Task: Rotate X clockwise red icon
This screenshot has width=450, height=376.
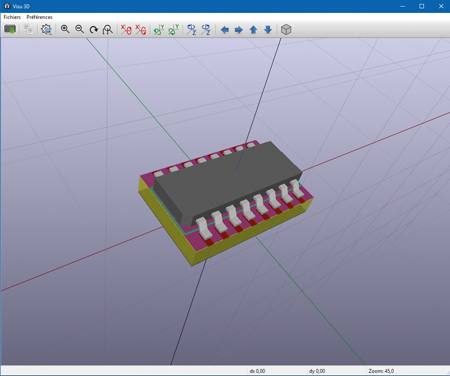Action: tap(126, 30)
